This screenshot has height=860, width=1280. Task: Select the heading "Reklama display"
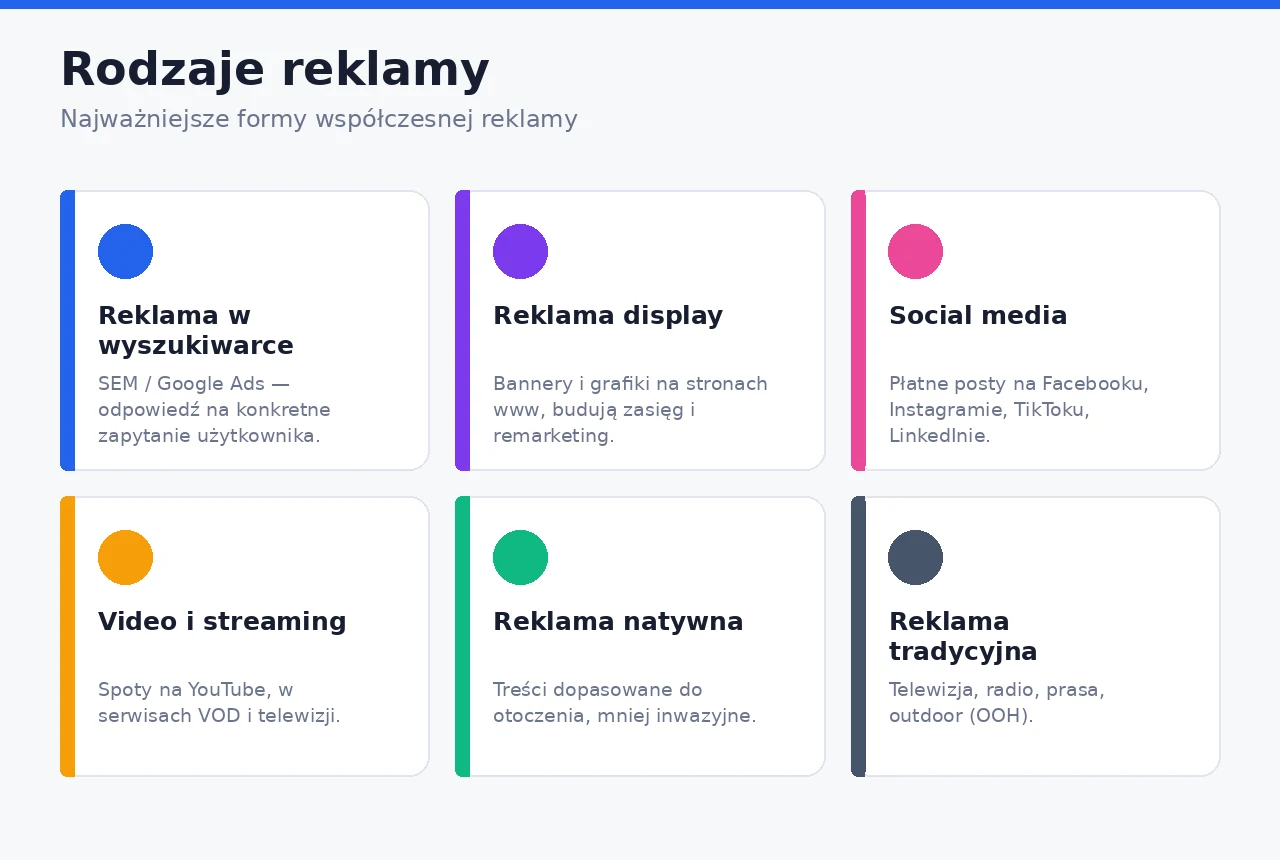pos(608,316)
